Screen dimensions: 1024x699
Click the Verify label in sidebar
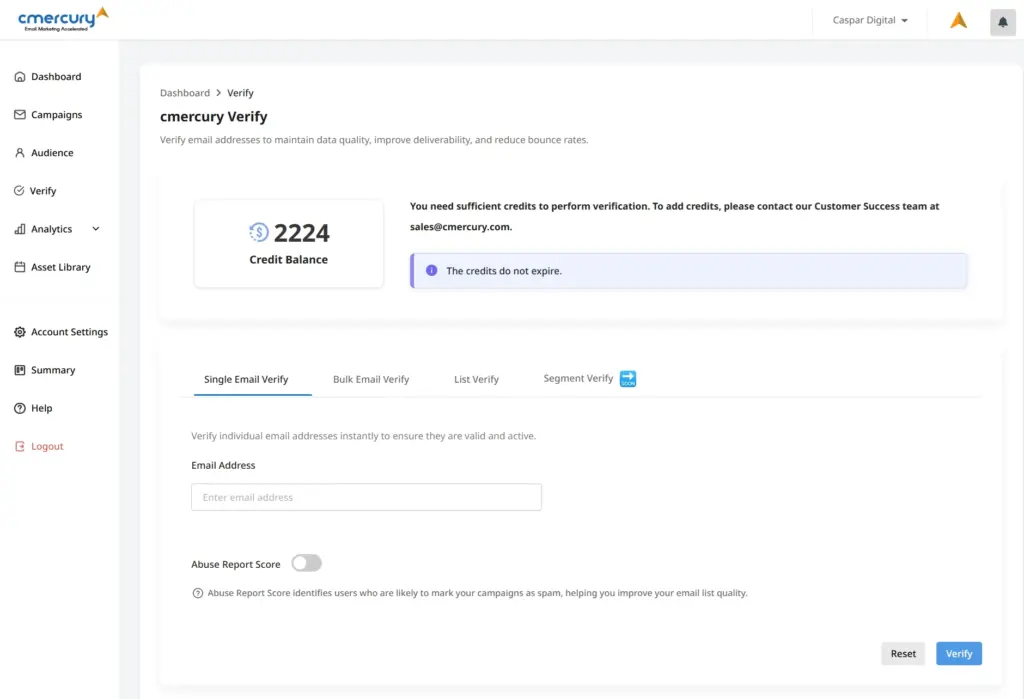coord(43,191)
